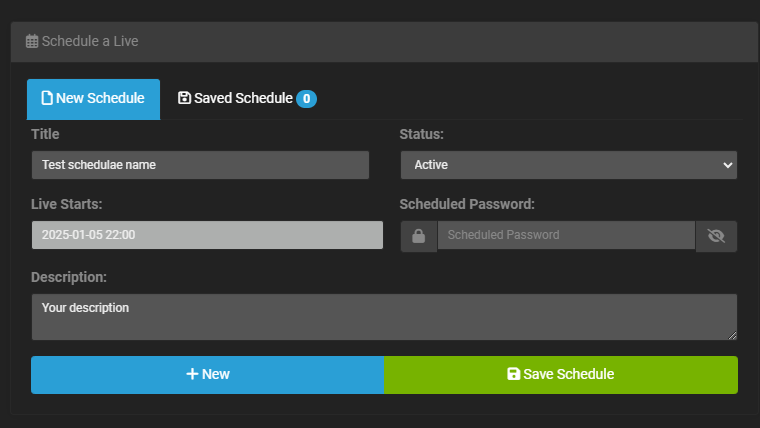760x428 pixels.
Task: Click the file icon in New Schedule tab
Action: click(46, 98)
